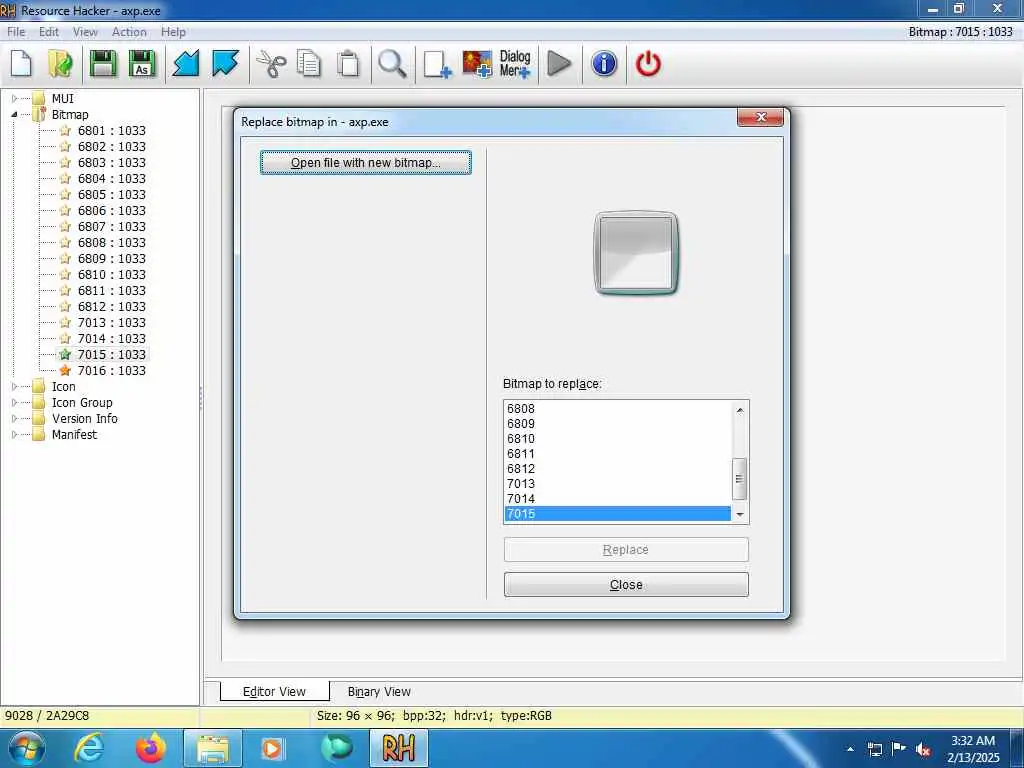
Task: Click the Save As disk icon
Action: tap(142, 64)
